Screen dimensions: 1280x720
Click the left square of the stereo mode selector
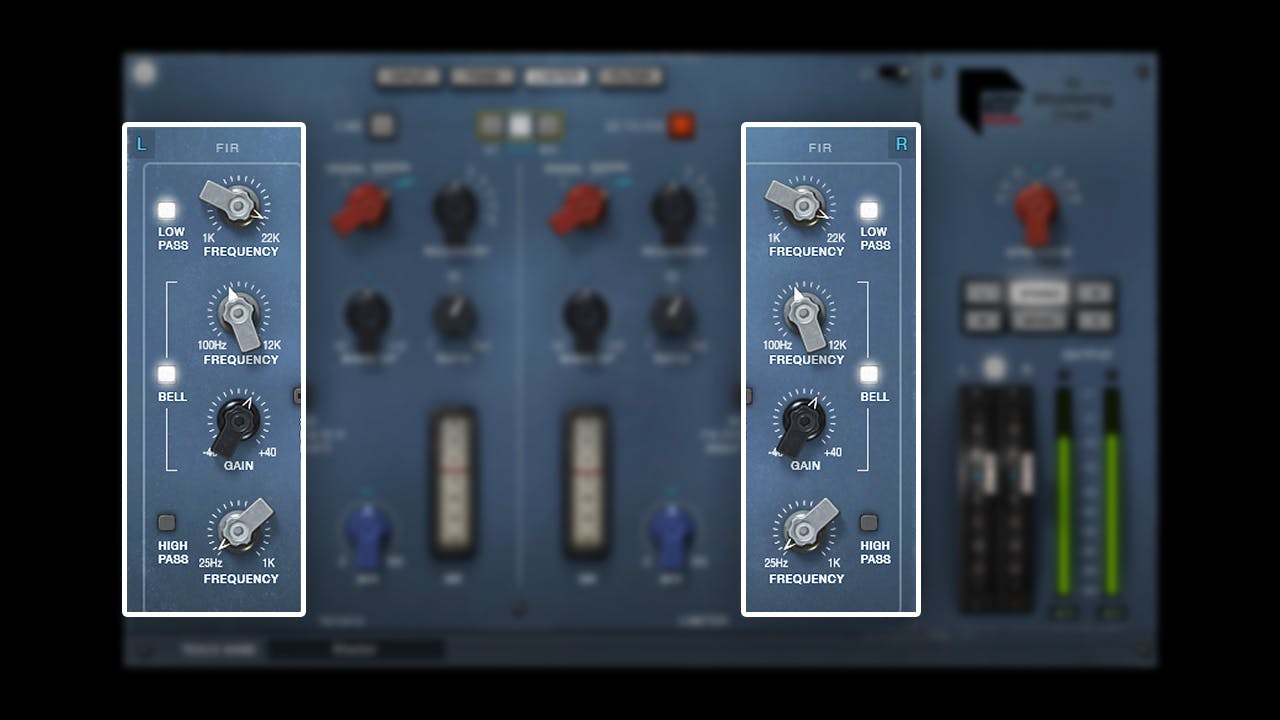pos(490,123)
